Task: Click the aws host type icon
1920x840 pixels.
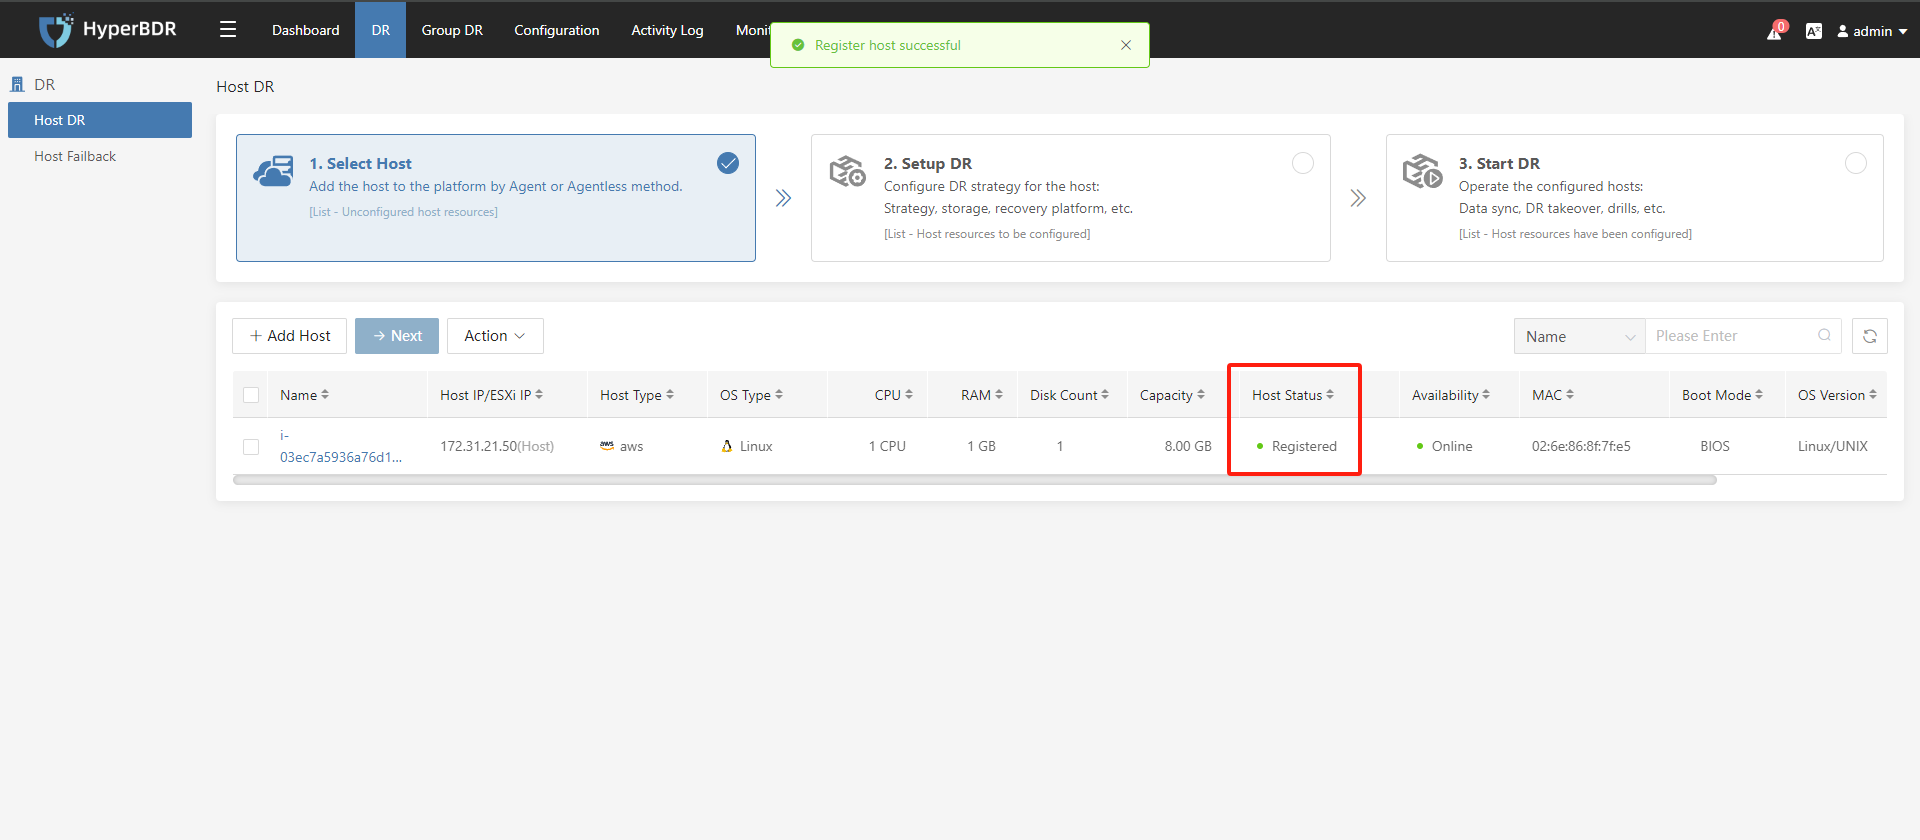Action: 607,446
